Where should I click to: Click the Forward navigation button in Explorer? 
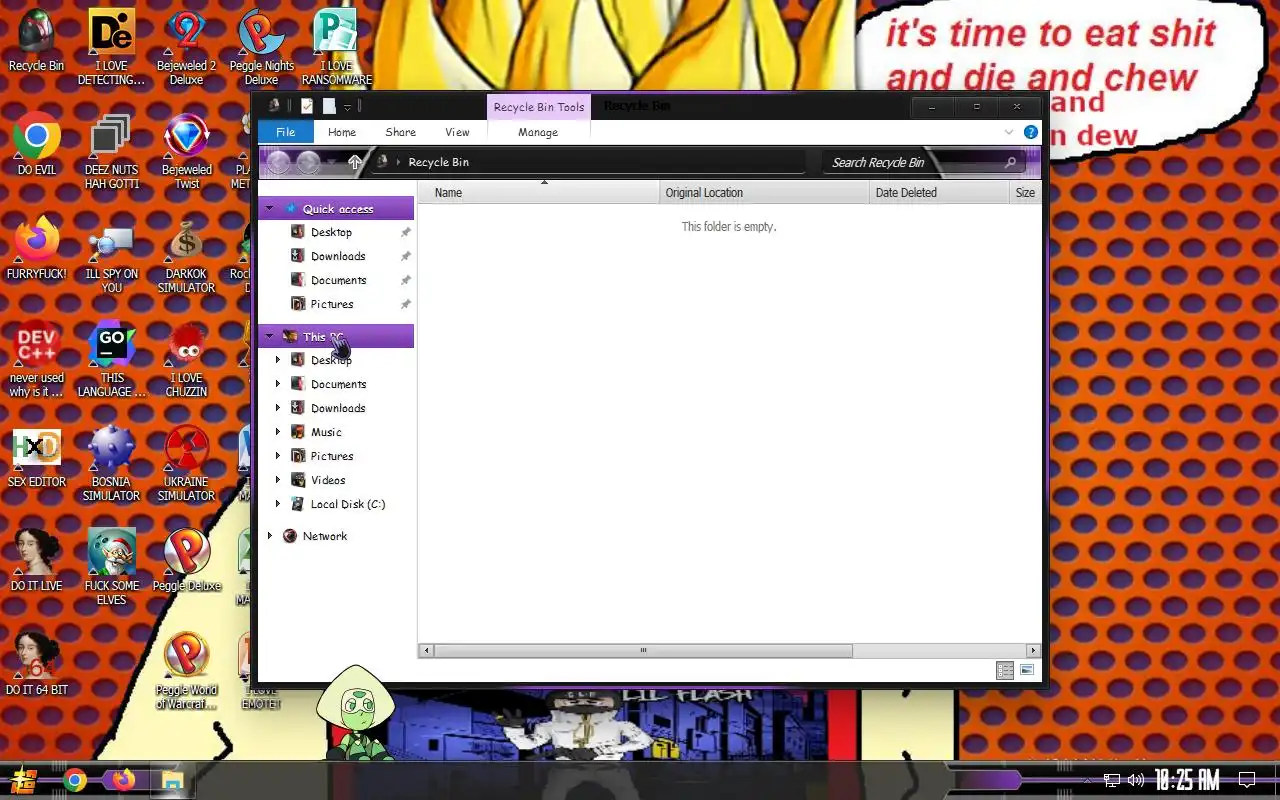click(x=309, y=162)
